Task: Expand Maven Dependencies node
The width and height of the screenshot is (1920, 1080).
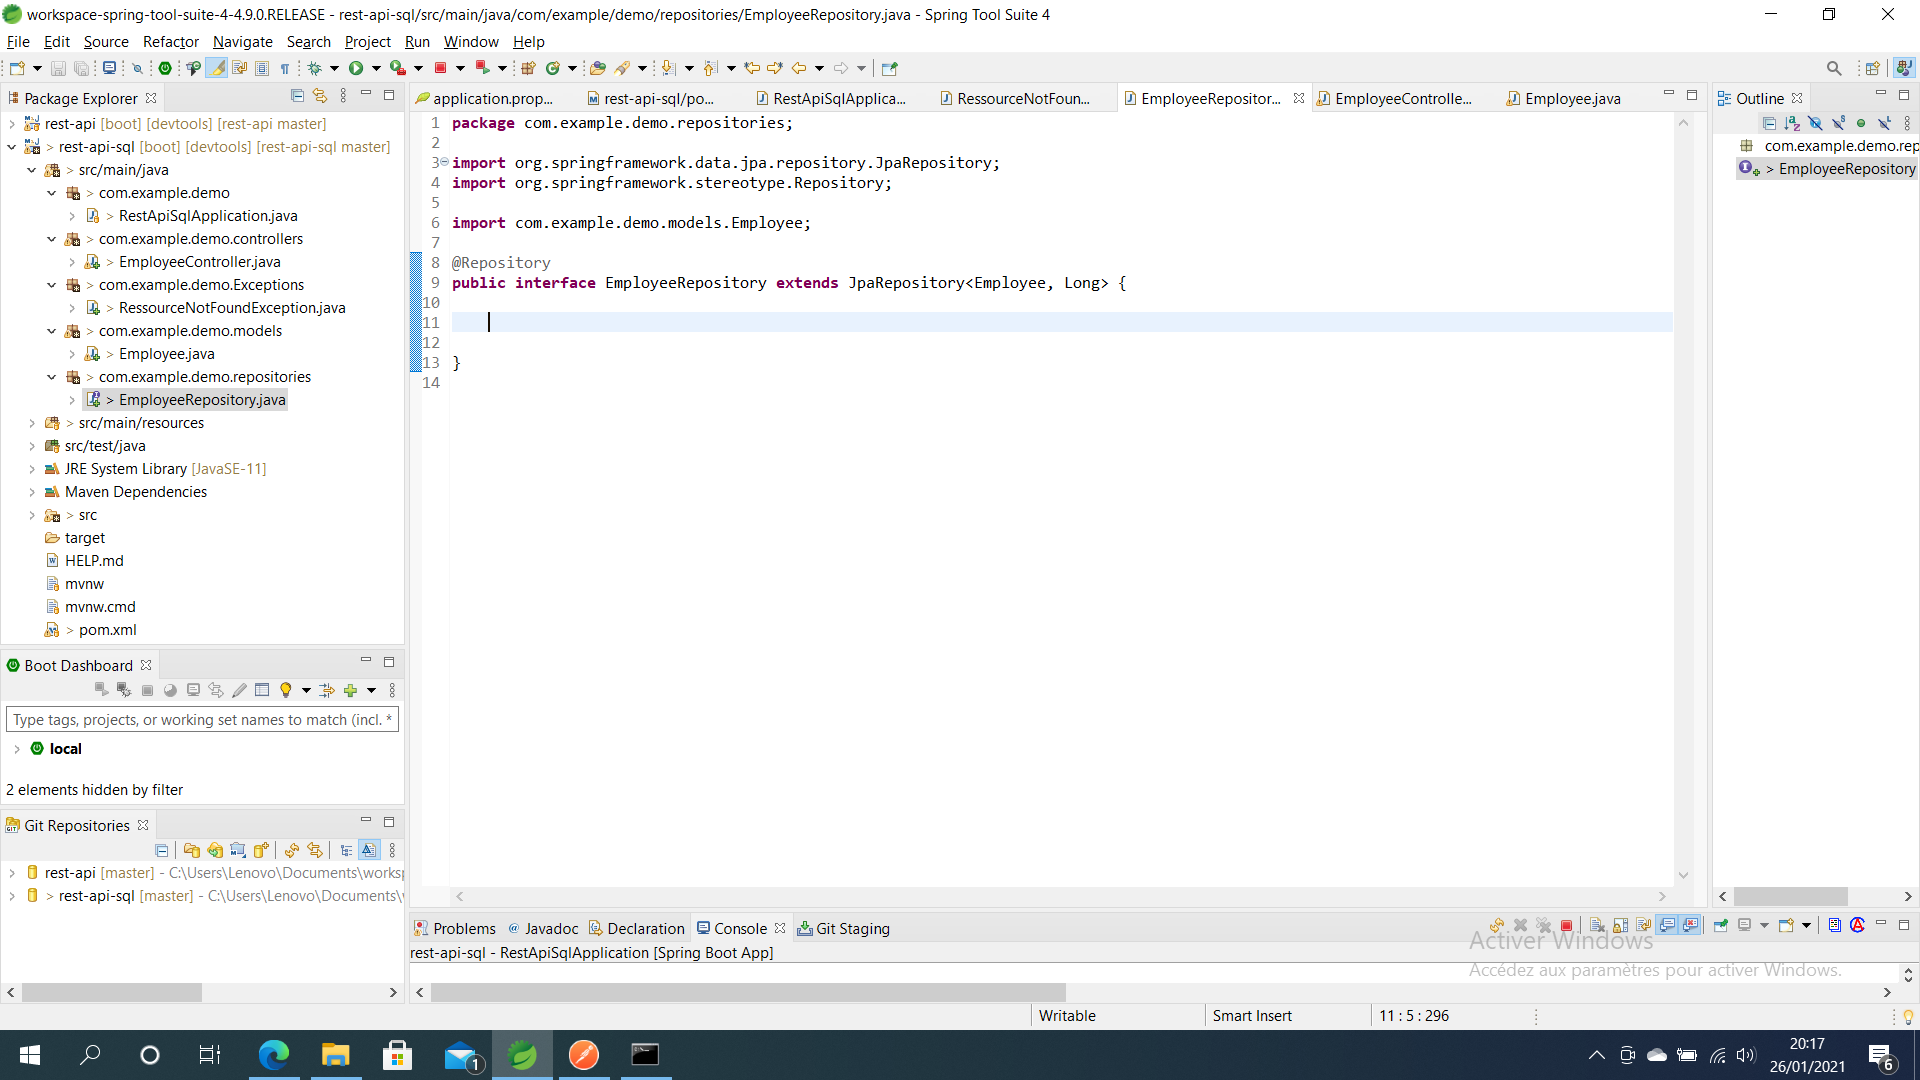Action: click(32, 492)
